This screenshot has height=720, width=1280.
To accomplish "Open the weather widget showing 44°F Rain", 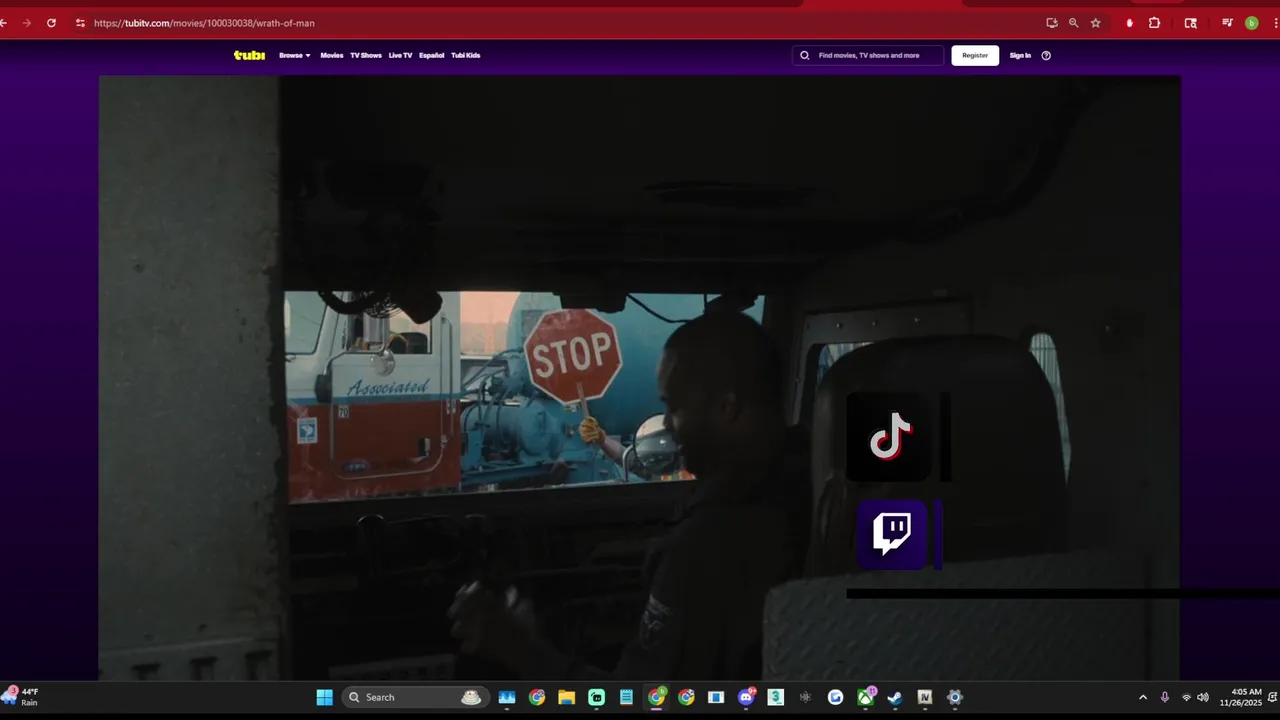I will [x=21, y=697].
